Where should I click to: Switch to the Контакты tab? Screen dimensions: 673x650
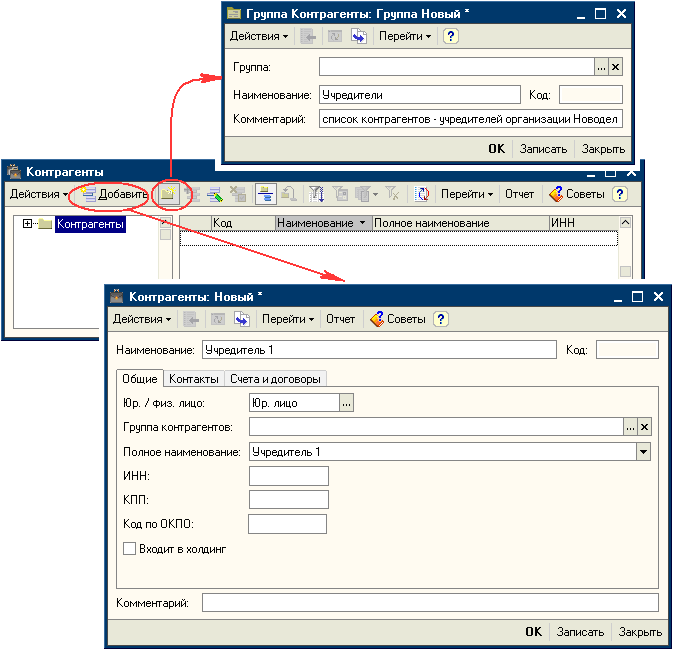coord(194,379)
